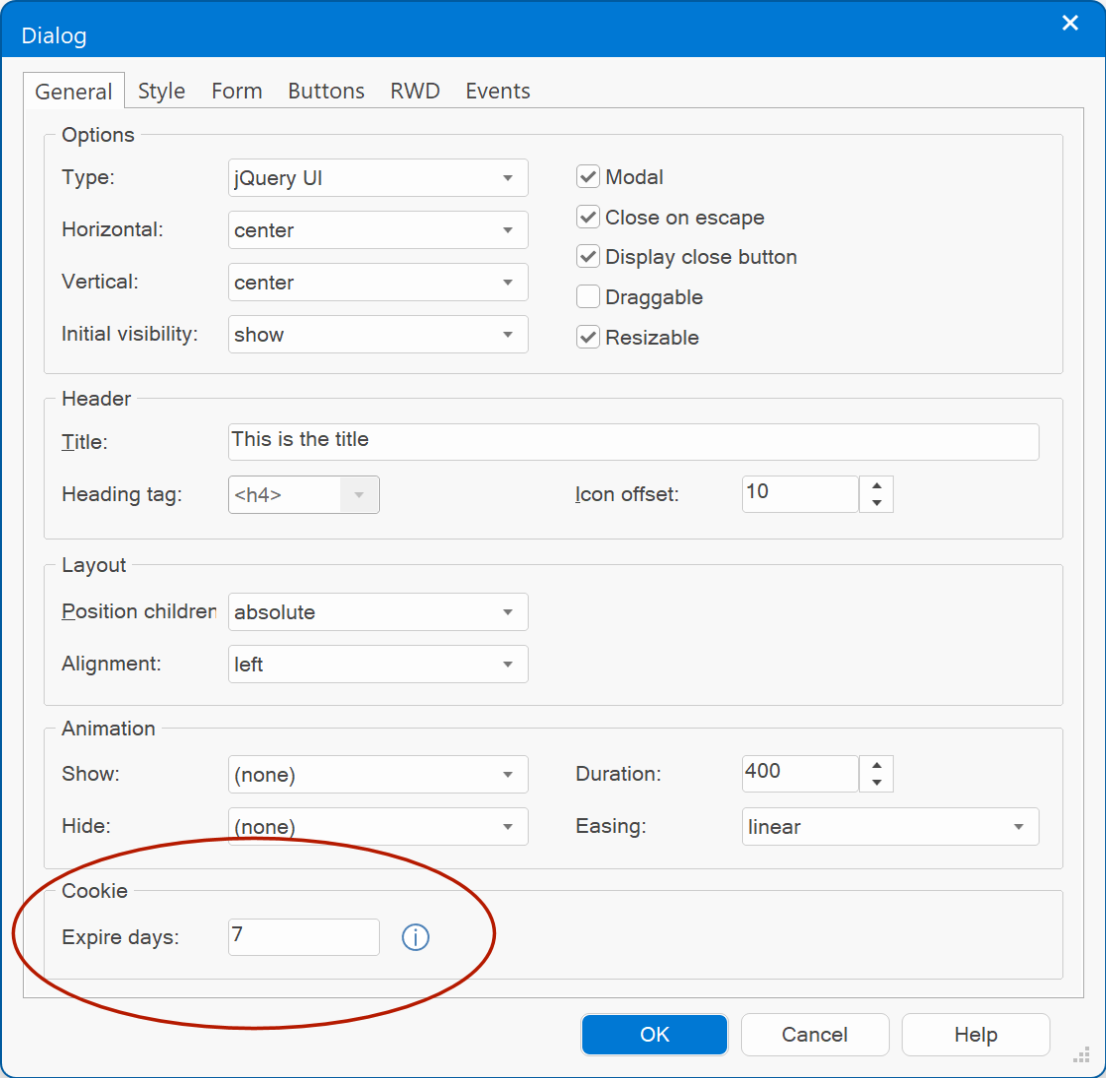Screen dimensions: 1107x1079
Task: Open the Initial visibility dropdown
Action: [378, 335]
